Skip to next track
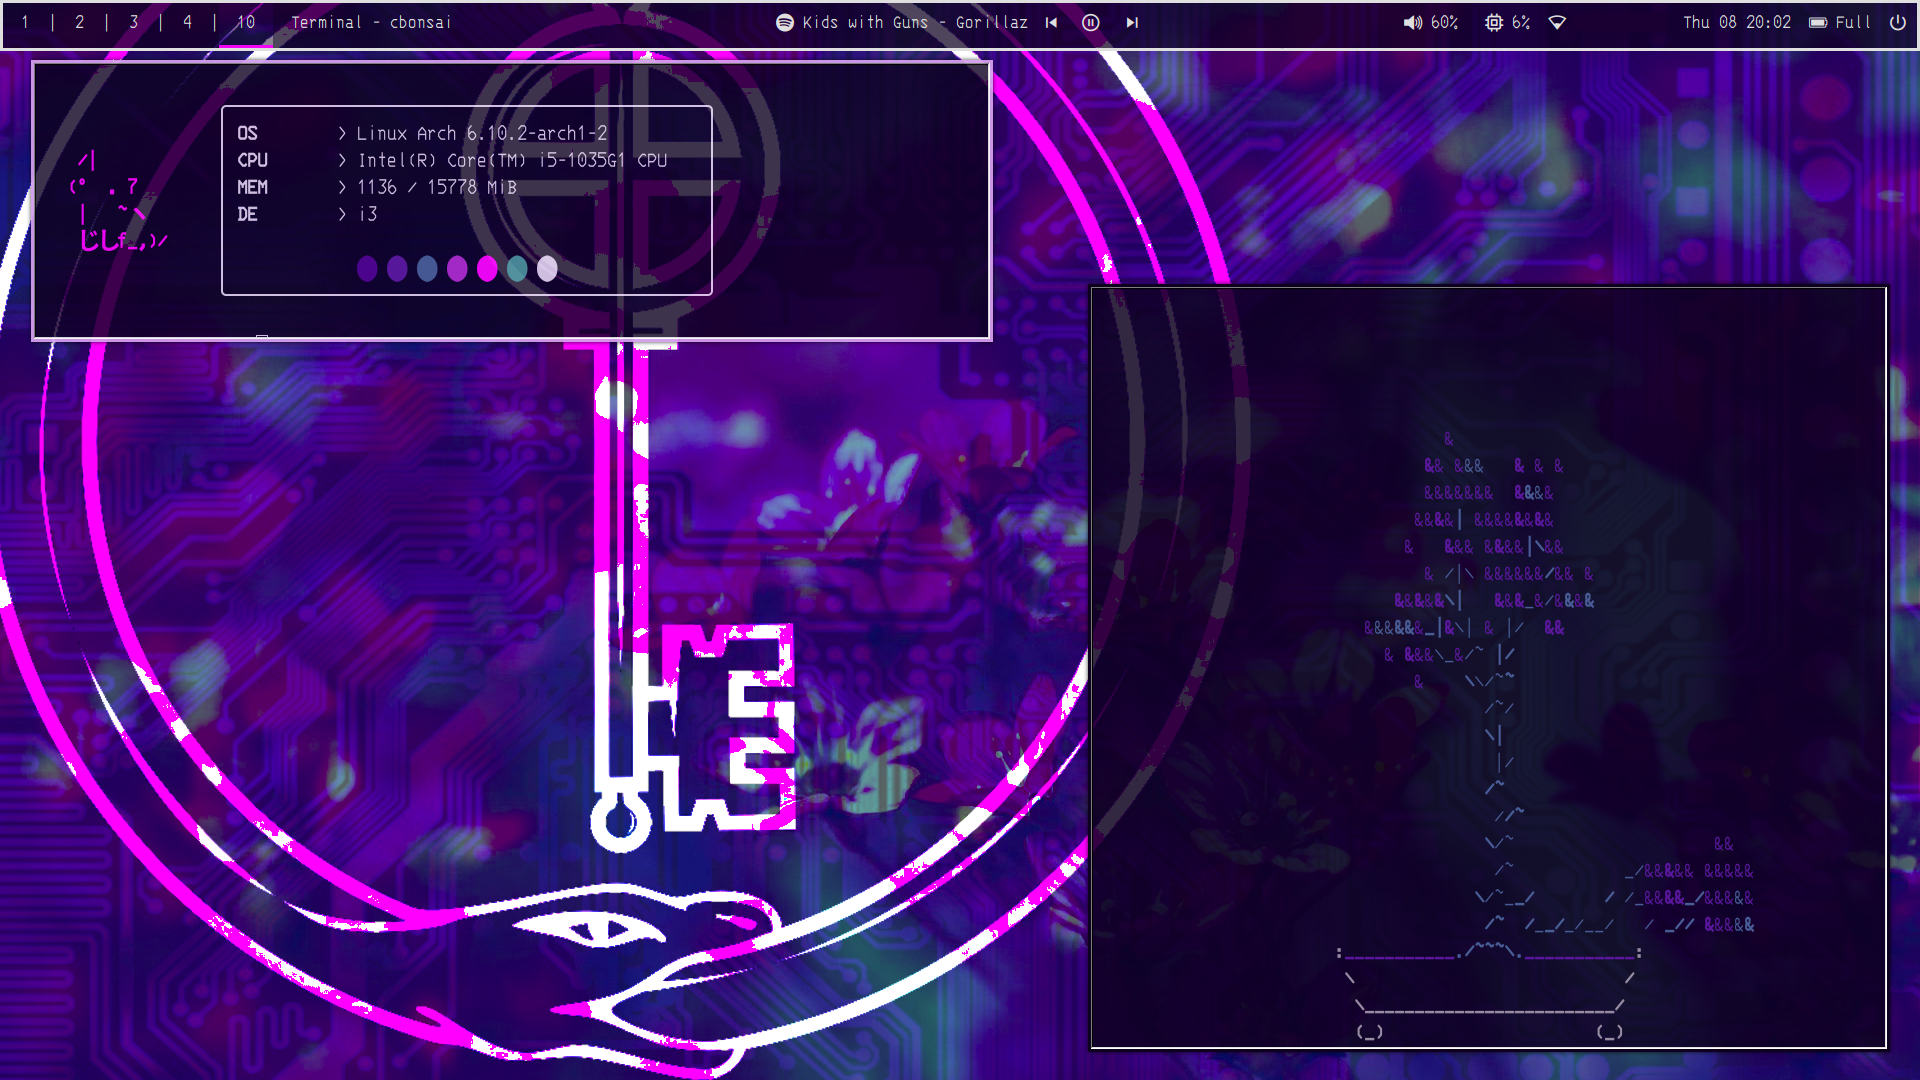The height and width of the screenshot is (1080, 1920). (x=1132, y=22)
